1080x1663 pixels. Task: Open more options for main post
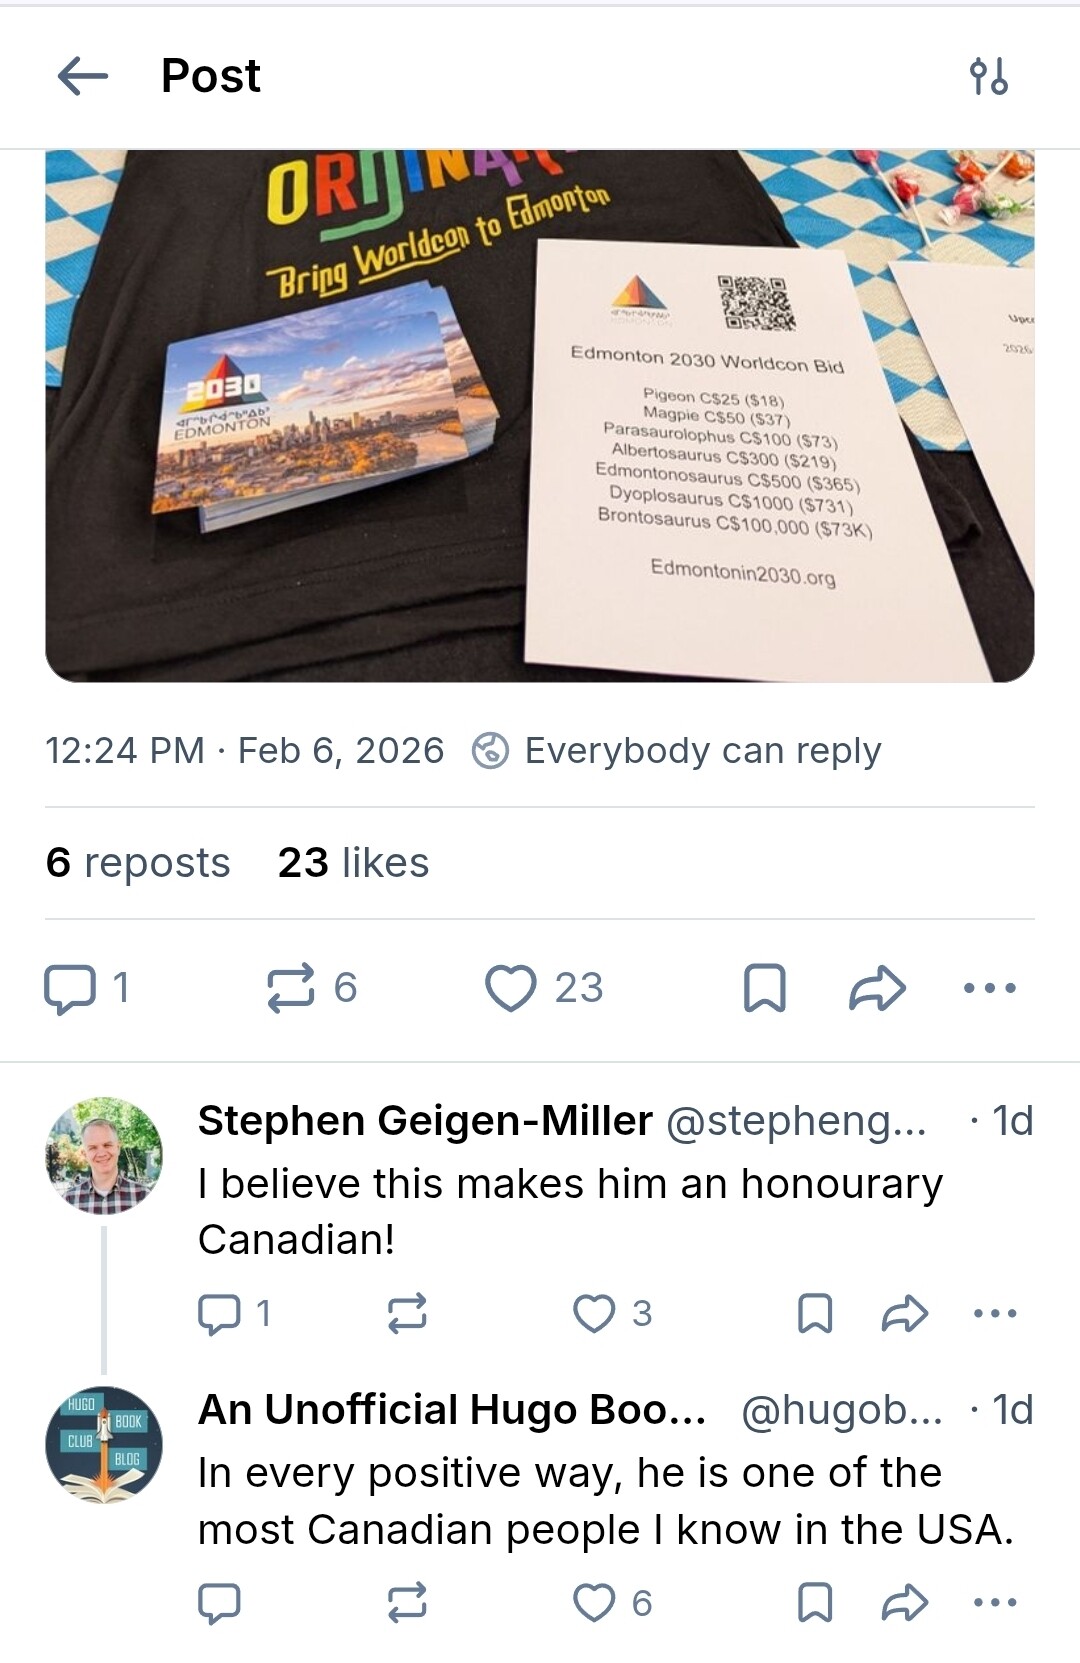pyautogui.click(x=989, y=988)
